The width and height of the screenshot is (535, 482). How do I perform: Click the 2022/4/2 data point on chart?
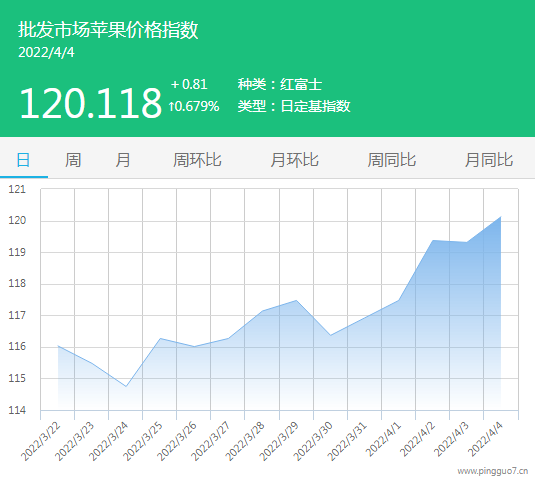click(433, 240)
